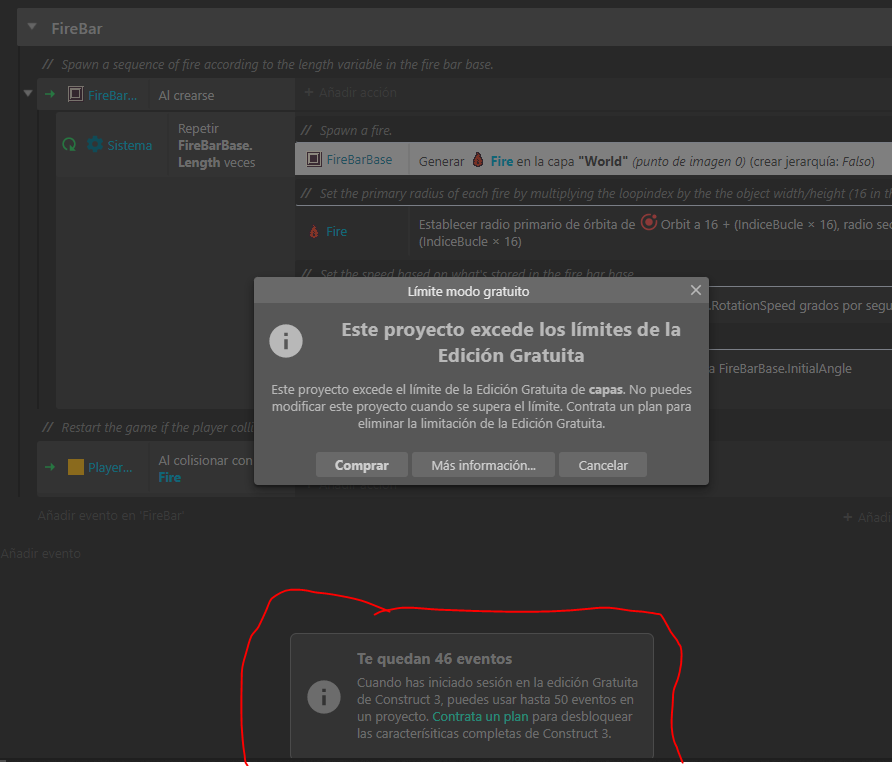Click the Te quedan 46 eventos heading

coord(435,659)
